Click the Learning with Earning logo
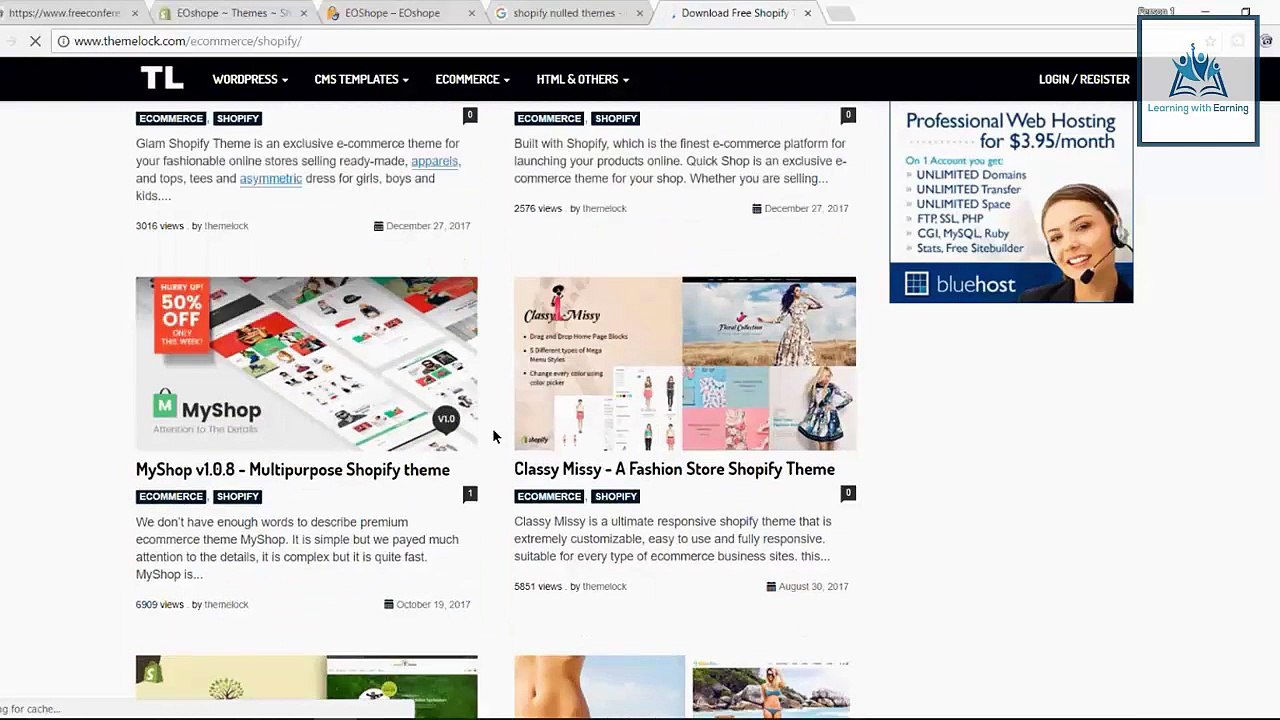This screenshot has width=1280, height=720. [1198, 80]
